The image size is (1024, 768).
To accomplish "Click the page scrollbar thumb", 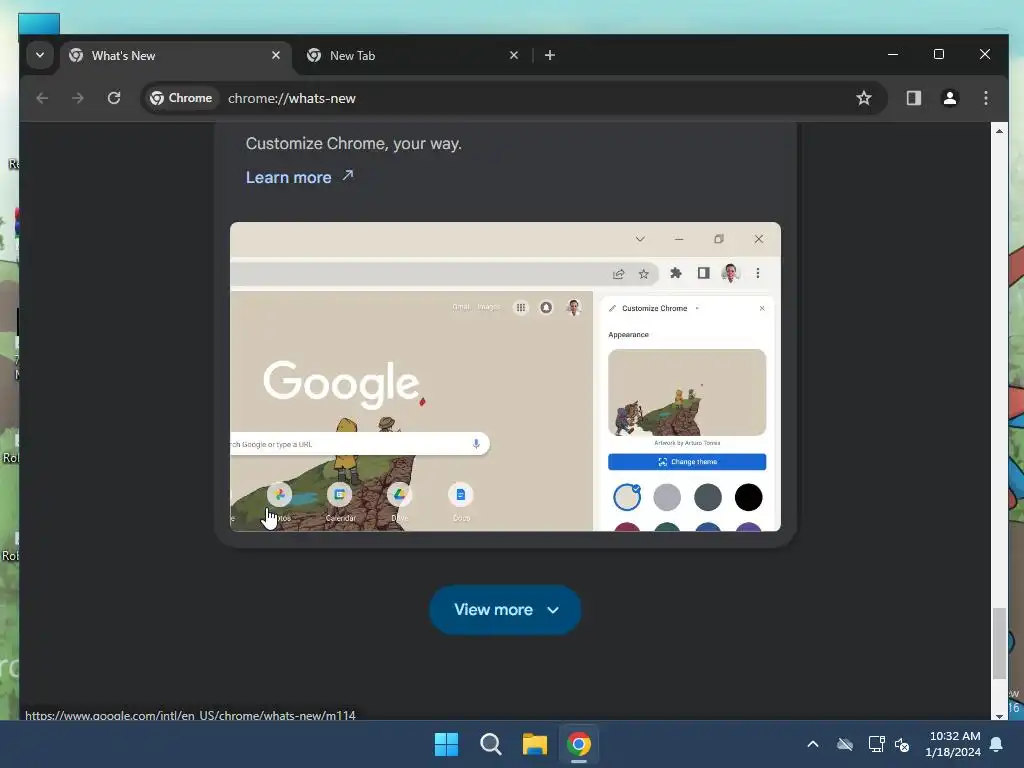I will click(x=999, y=644).
